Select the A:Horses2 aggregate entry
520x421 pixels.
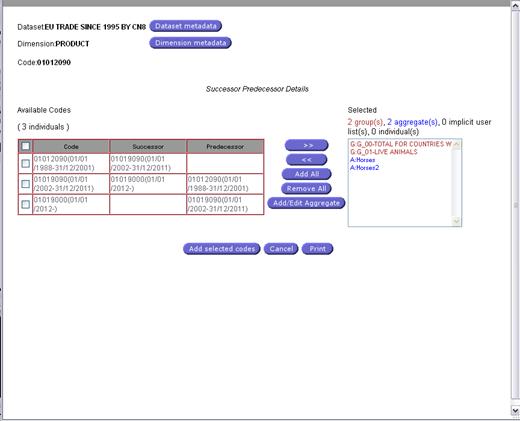click(364, 168)
